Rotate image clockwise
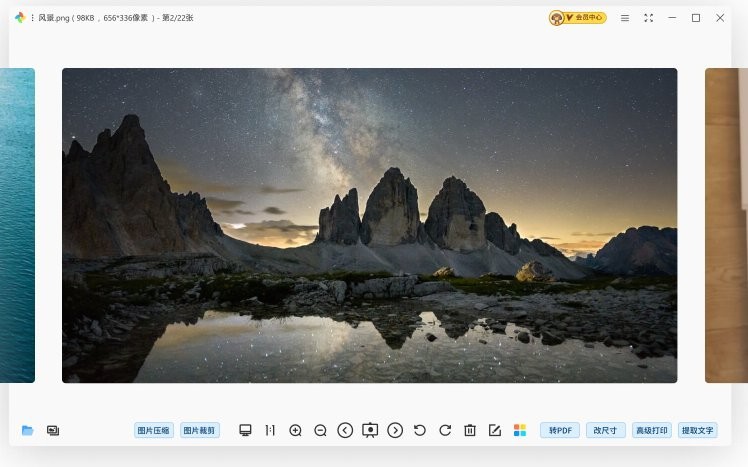This screenshot has height=467, width=748. (445, 430)
